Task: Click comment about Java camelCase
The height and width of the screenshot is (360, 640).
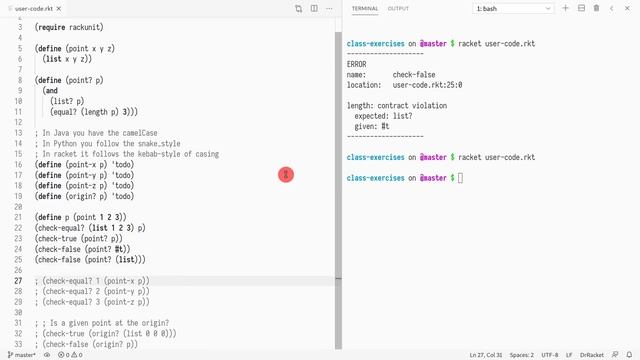Action: [96, 133]
